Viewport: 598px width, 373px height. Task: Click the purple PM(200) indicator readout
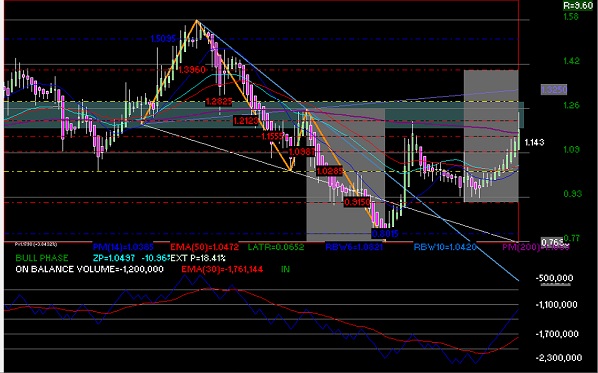pyautogui.click(x=535, y=247)
